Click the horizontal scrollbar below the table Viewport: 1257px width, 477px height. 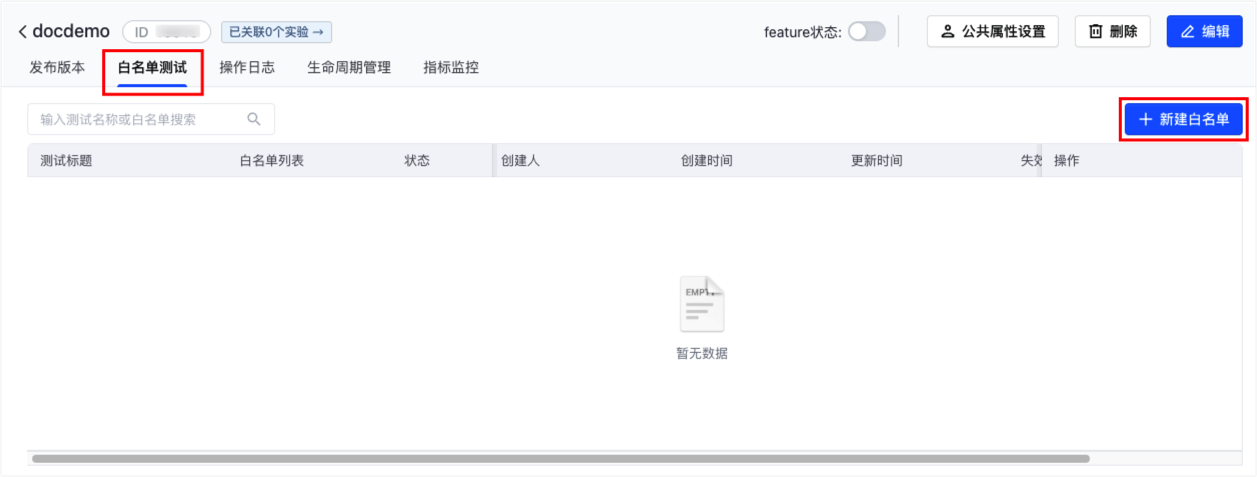560,458
